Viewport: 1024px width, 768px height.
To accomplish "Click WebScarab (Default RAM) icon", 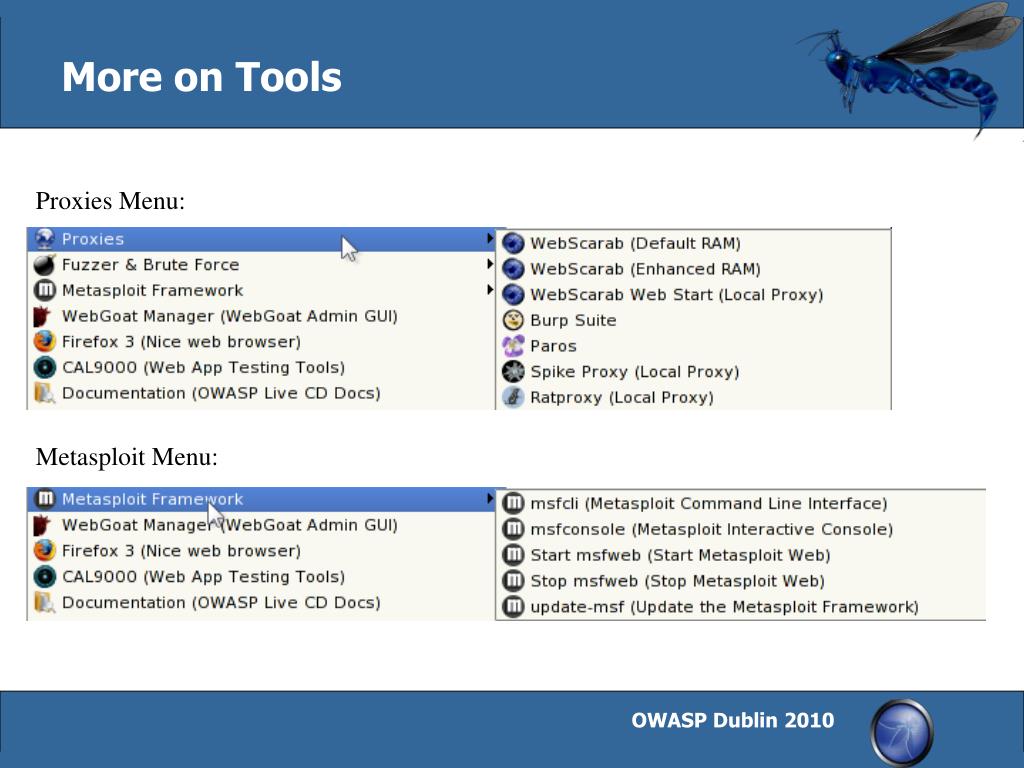I will (513, 243).
